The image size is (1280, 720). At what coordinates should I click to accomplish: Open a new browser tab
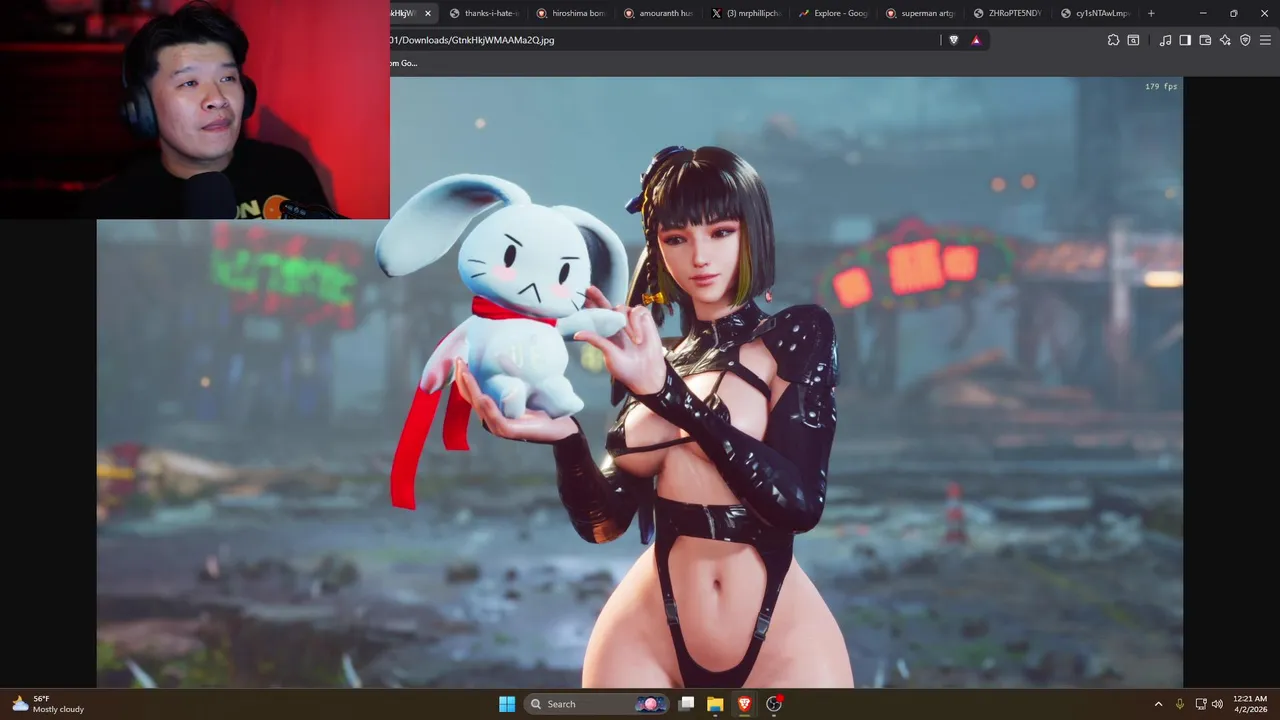(1151, 13)
